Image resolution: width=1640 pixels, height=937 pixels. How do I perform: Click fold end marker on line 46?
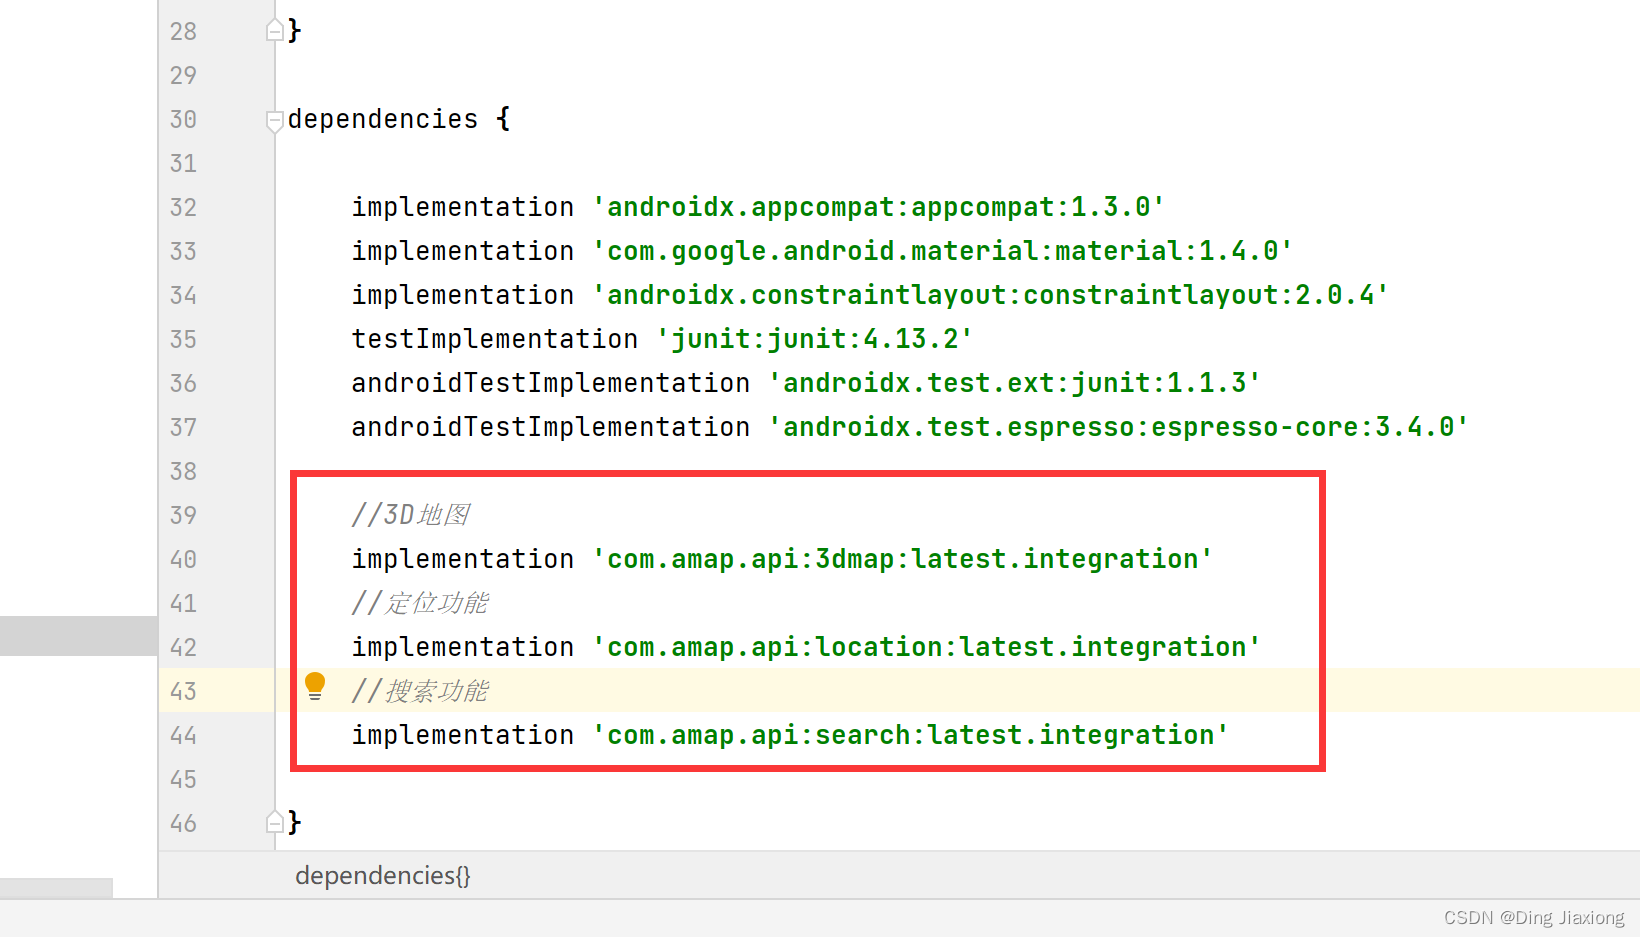[x=275, y=822]
